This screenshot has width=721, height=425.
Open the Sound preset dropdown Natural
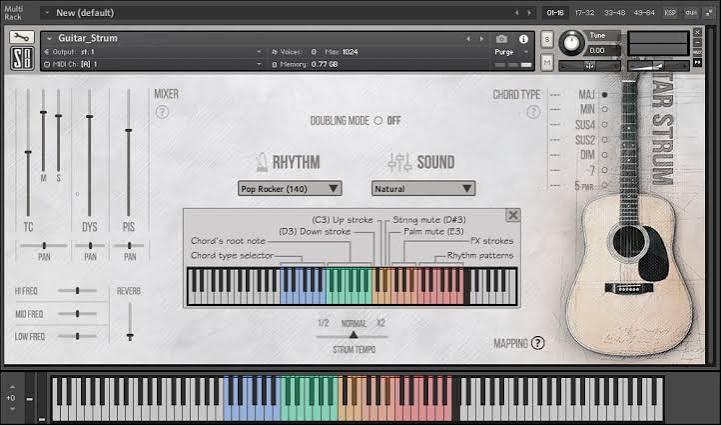[x=423, y=189]
